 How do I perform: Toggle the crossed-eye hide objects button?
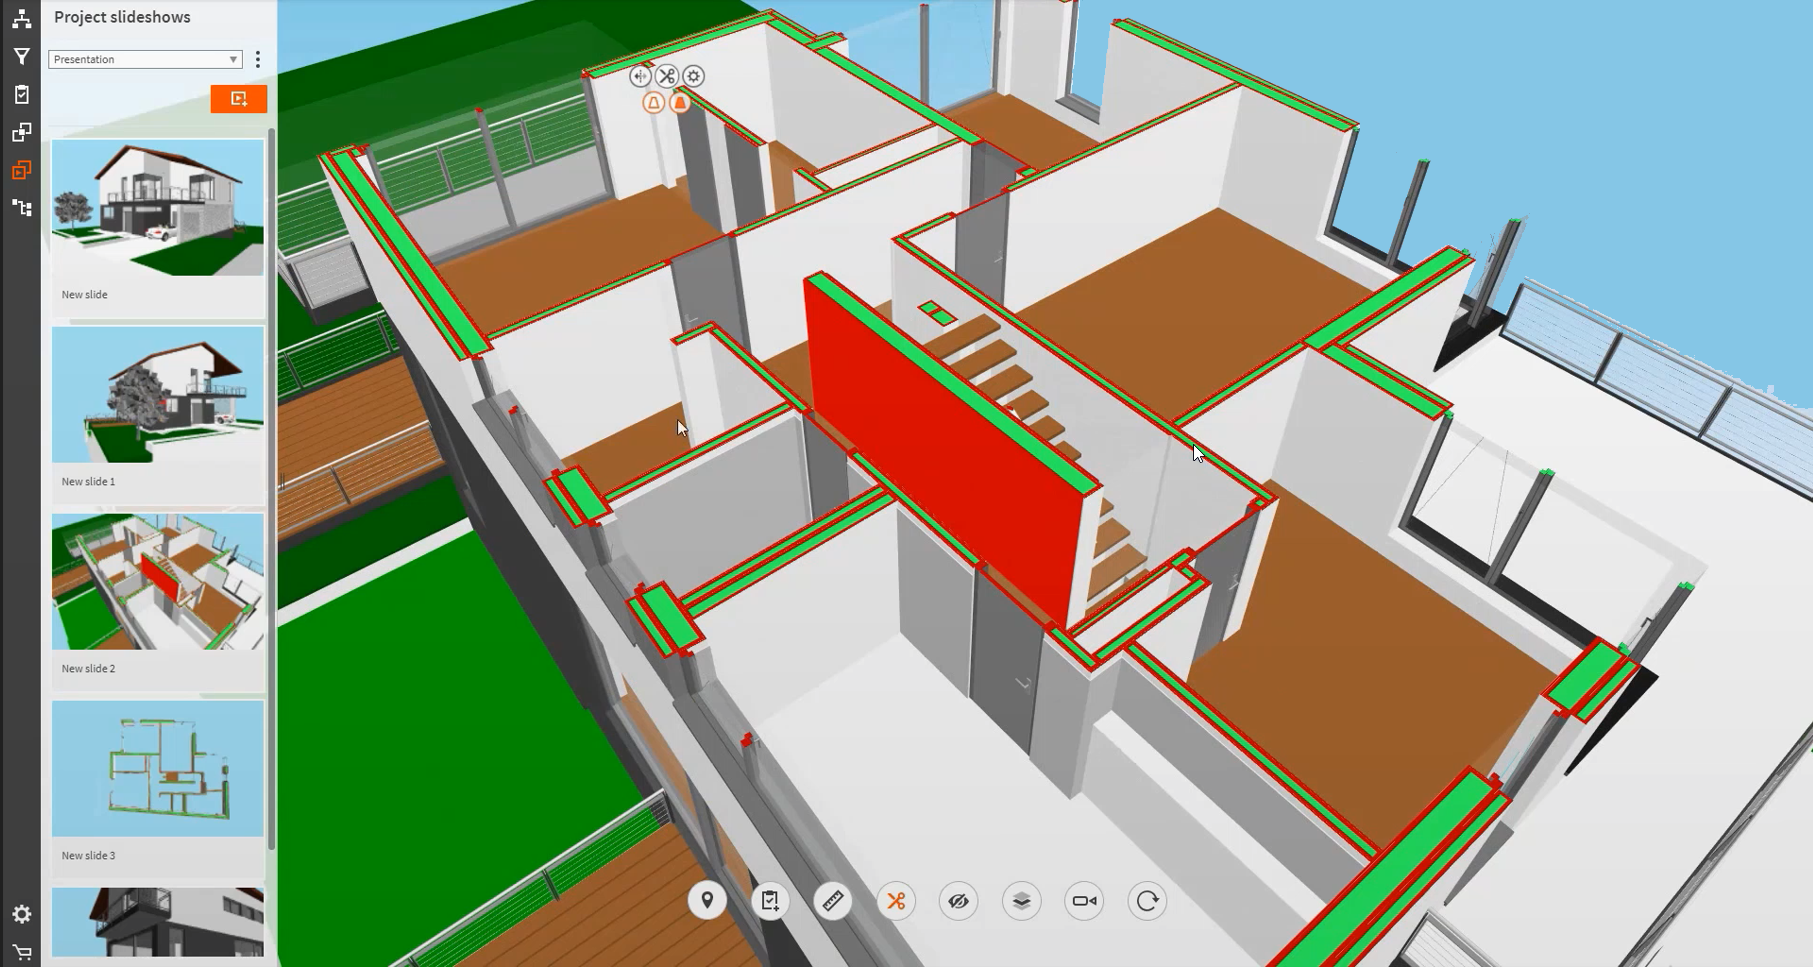click(x=958, y=901)
